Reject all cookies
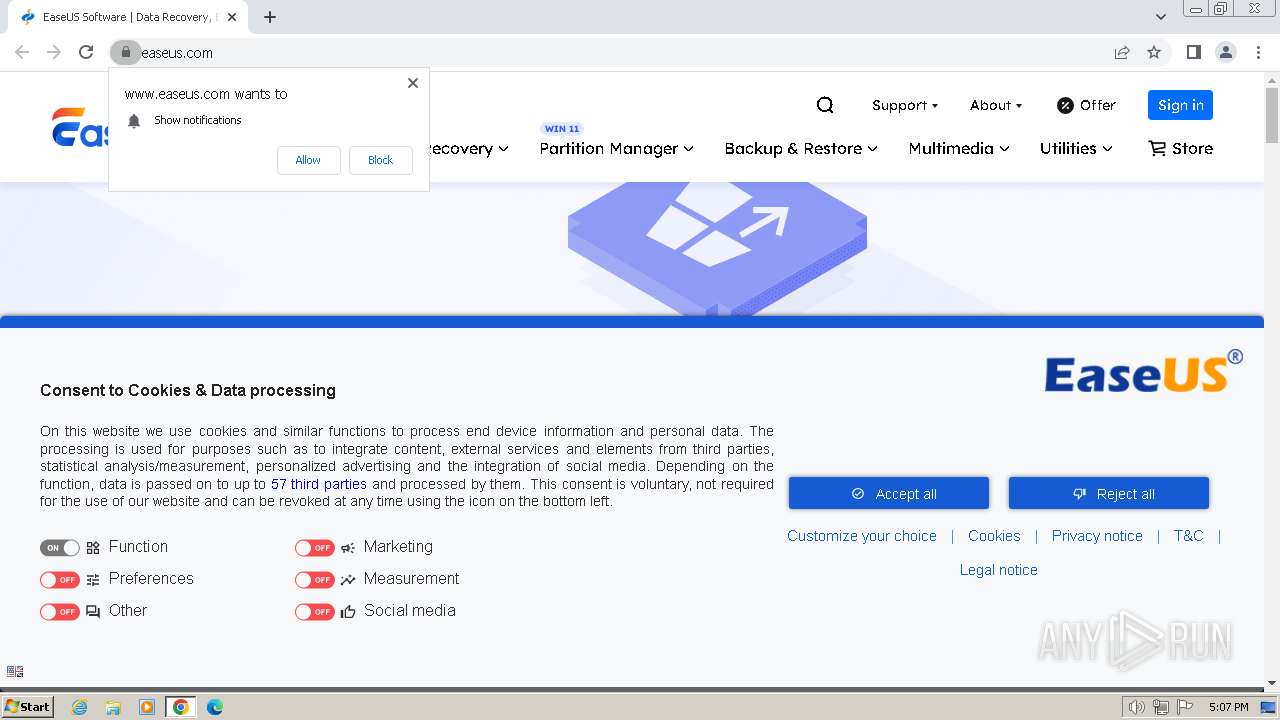This screenshot has width=1280, height=720. click(1109, 493)
